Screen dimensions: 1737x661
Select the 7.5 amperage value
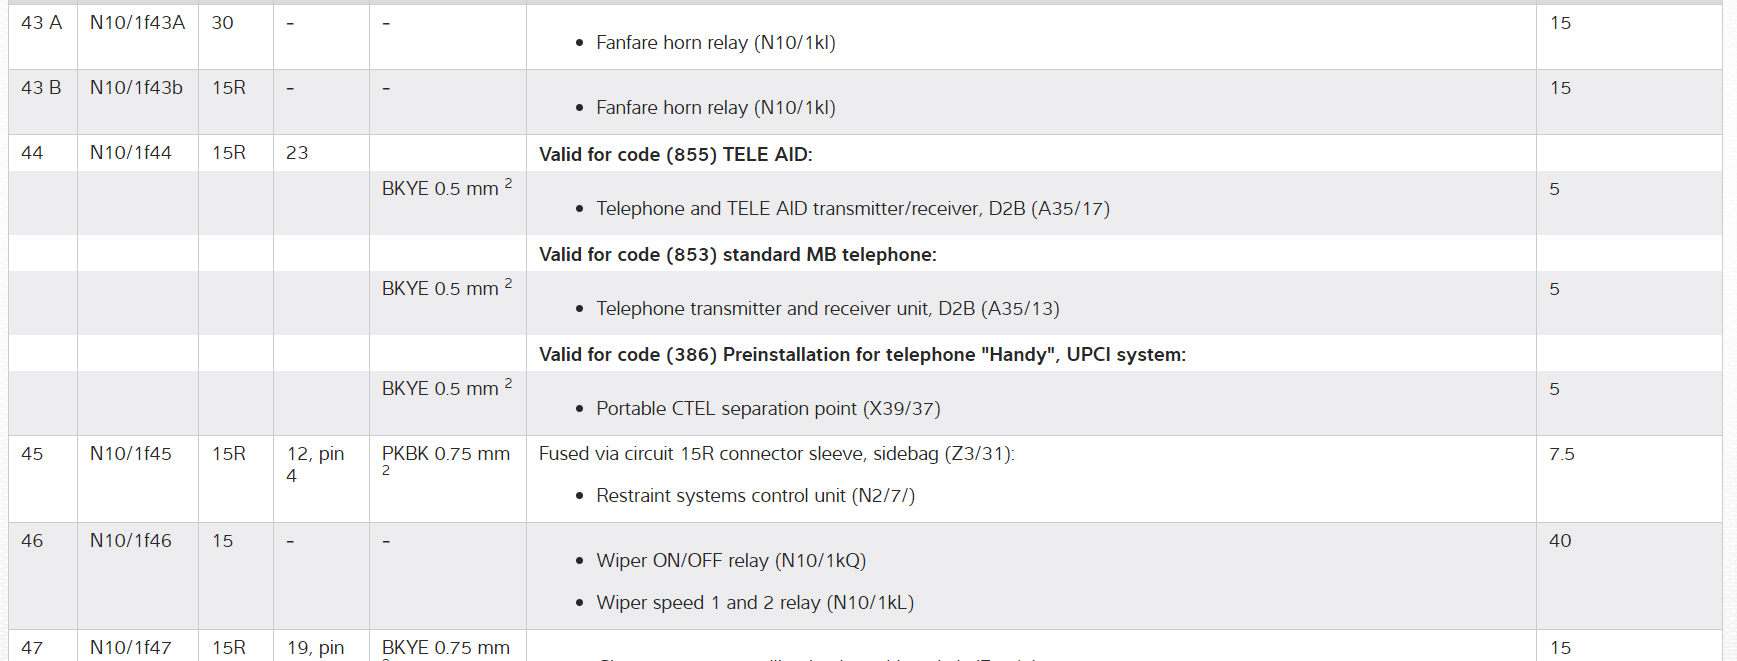tap(1561, 454)
